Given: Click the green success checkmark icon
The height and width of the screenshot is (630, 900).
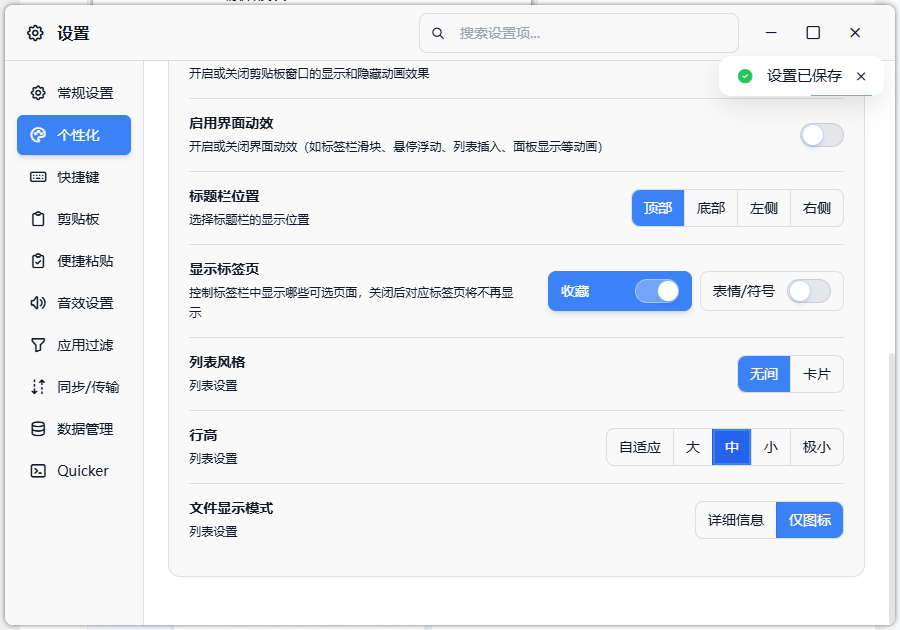Looking at the screenshot, I should tap(745, 76).
